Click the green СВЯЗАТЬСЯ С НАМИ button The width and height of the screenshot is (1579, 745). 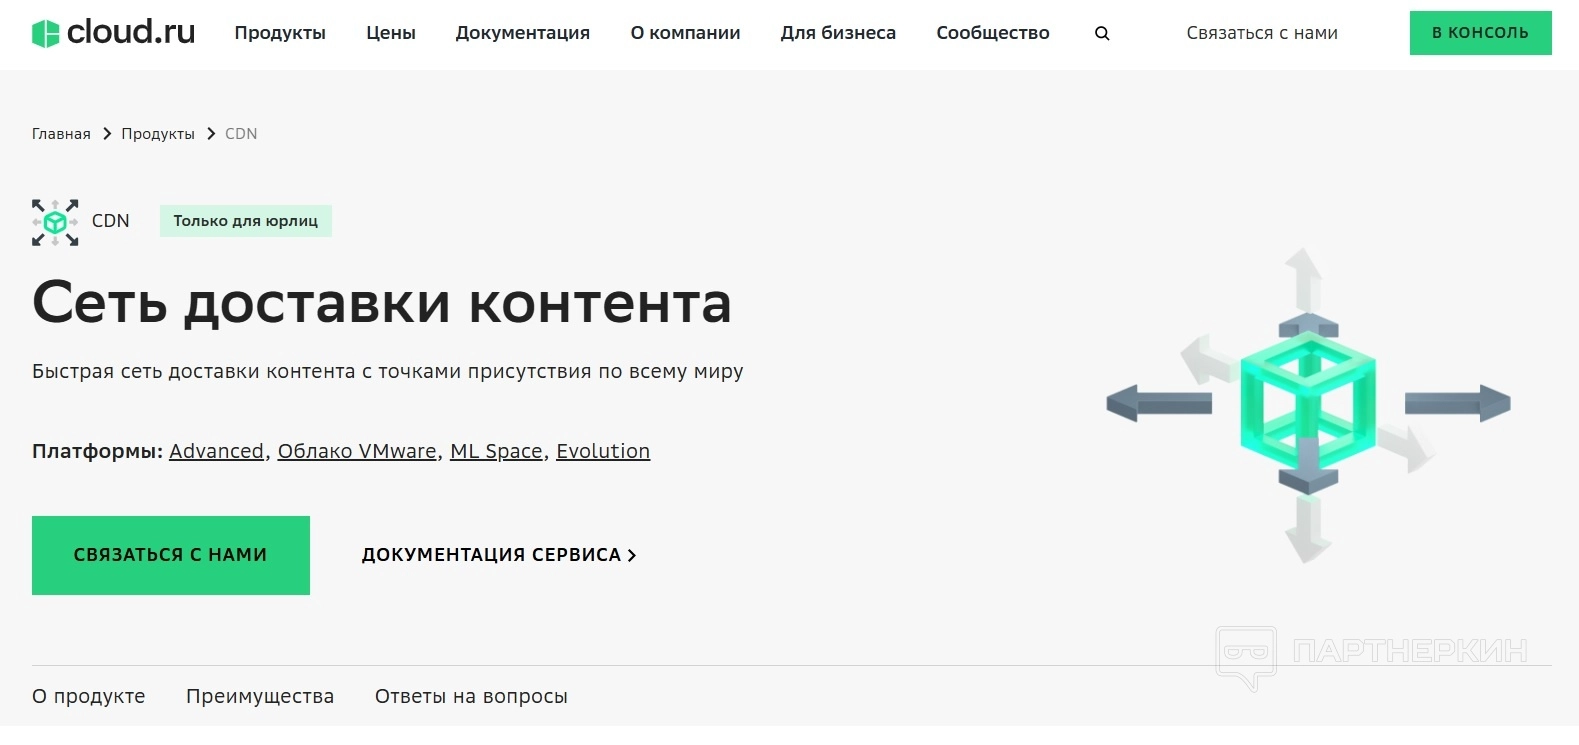171,555
